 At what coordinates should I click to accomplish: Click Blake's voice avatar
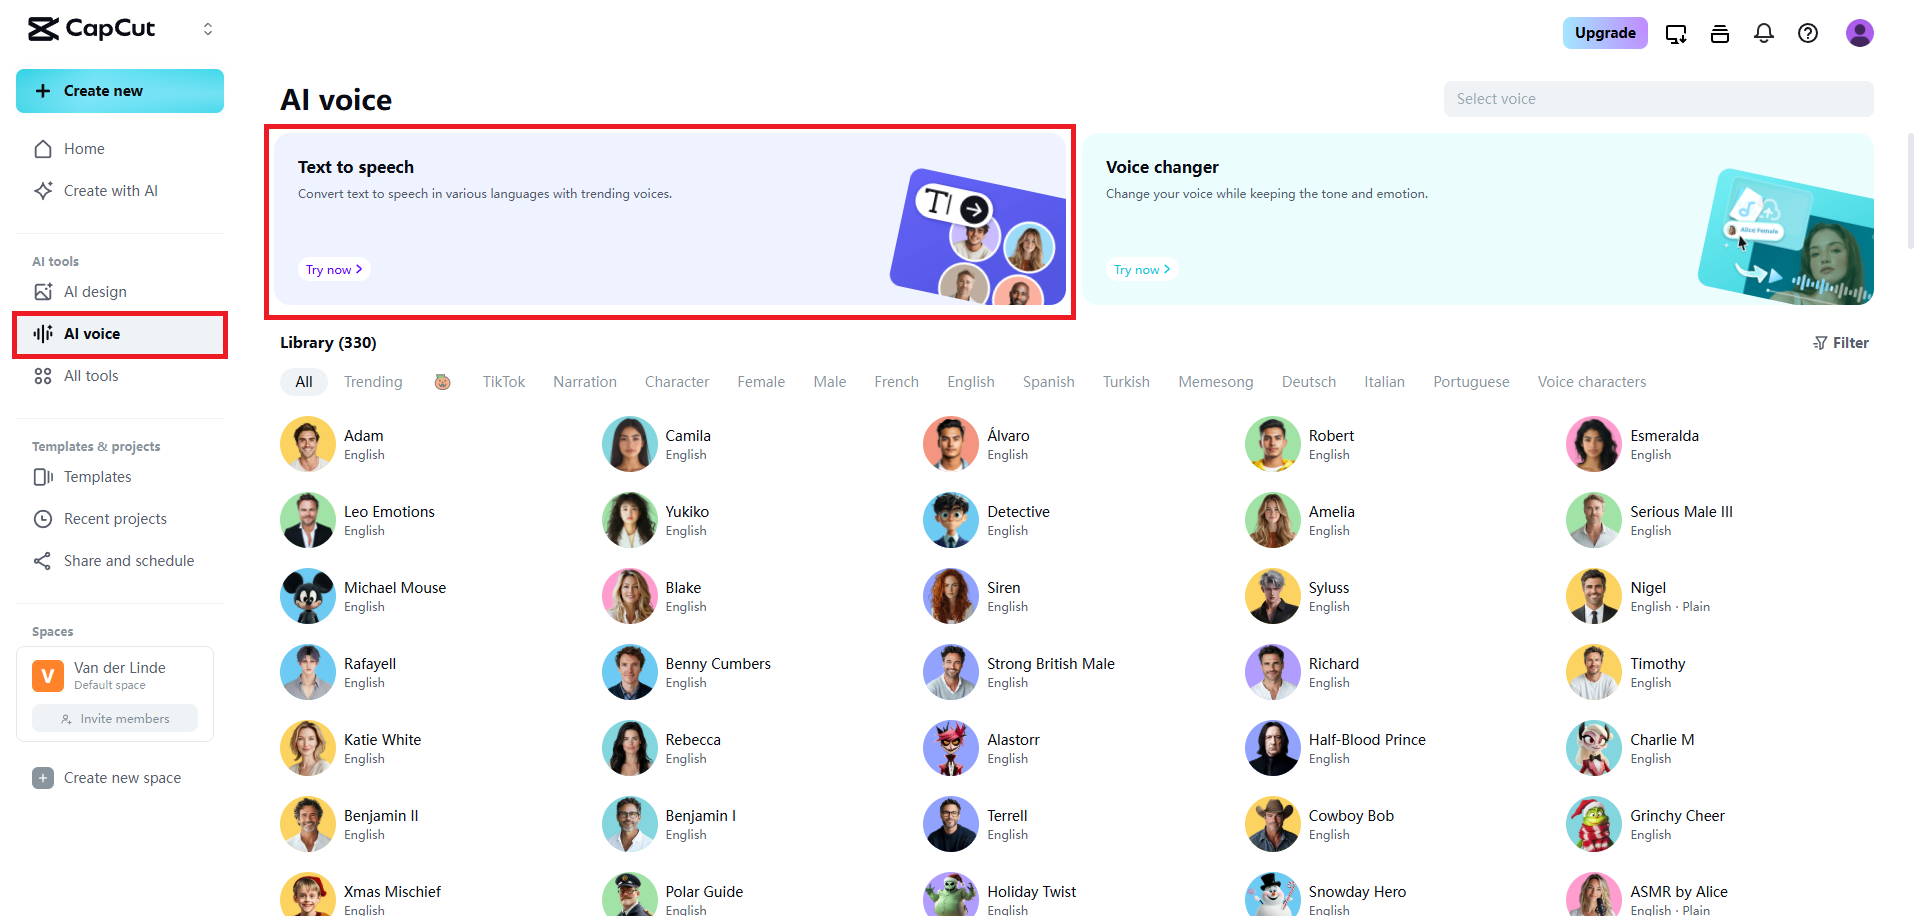click(630, 596)
